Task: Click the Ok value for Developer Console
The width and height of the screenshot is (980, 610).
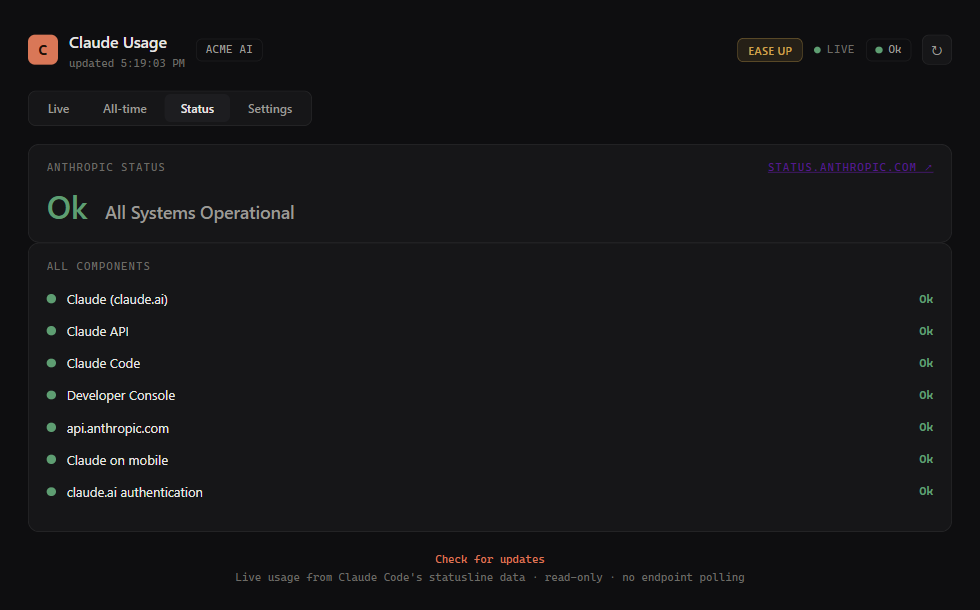Action: tap(926, 395)
